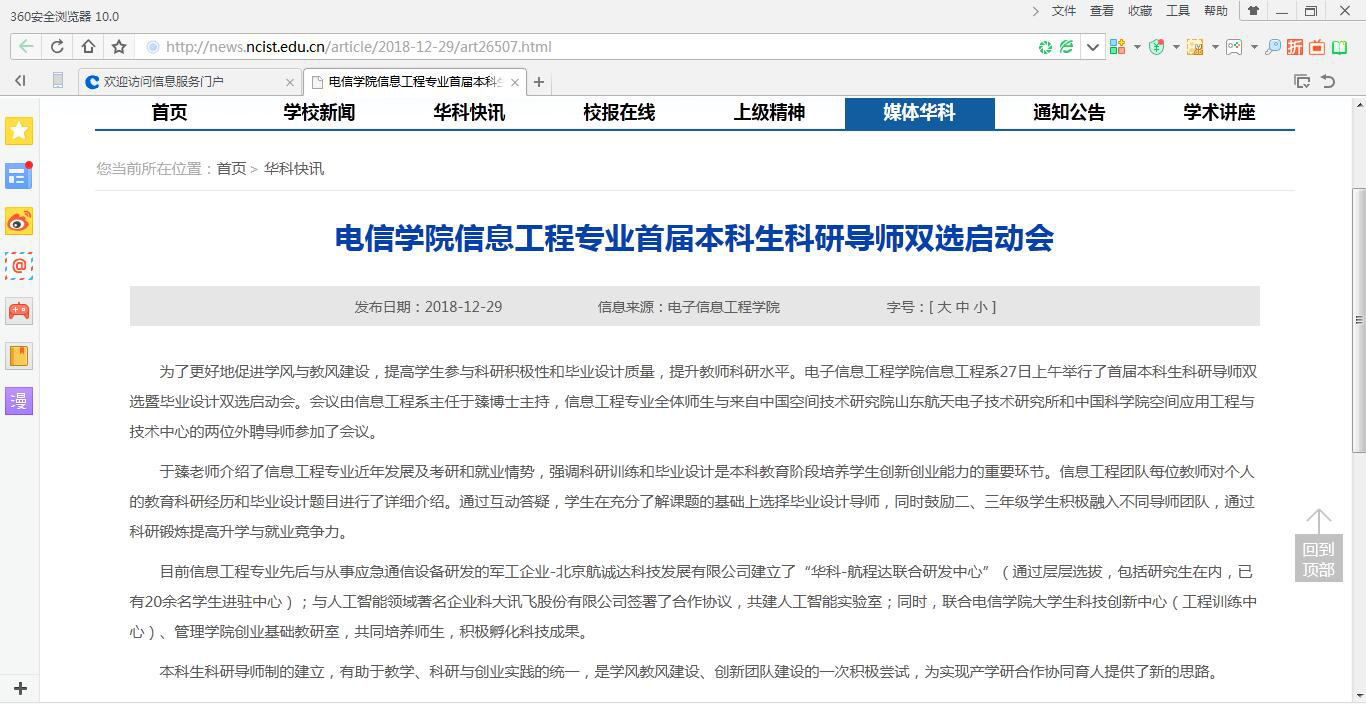The width and height of the screenshot is (1366, 704).
Task: Open the 工具 menu
Action: point(1178,11)
